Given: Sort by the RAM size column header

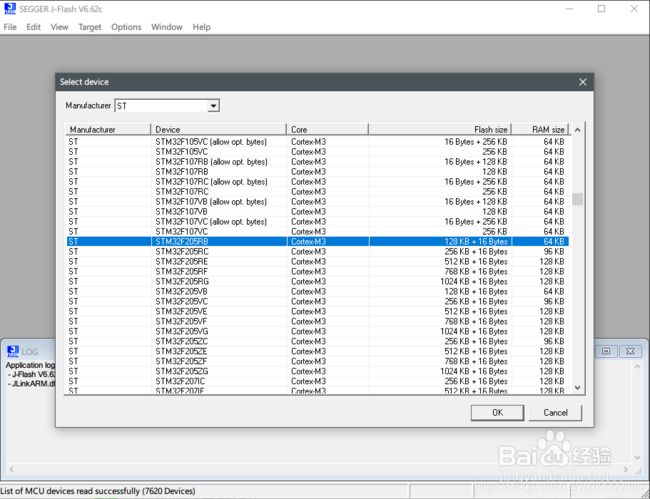Looking at the screenshot, I should [x=540, y=130].
